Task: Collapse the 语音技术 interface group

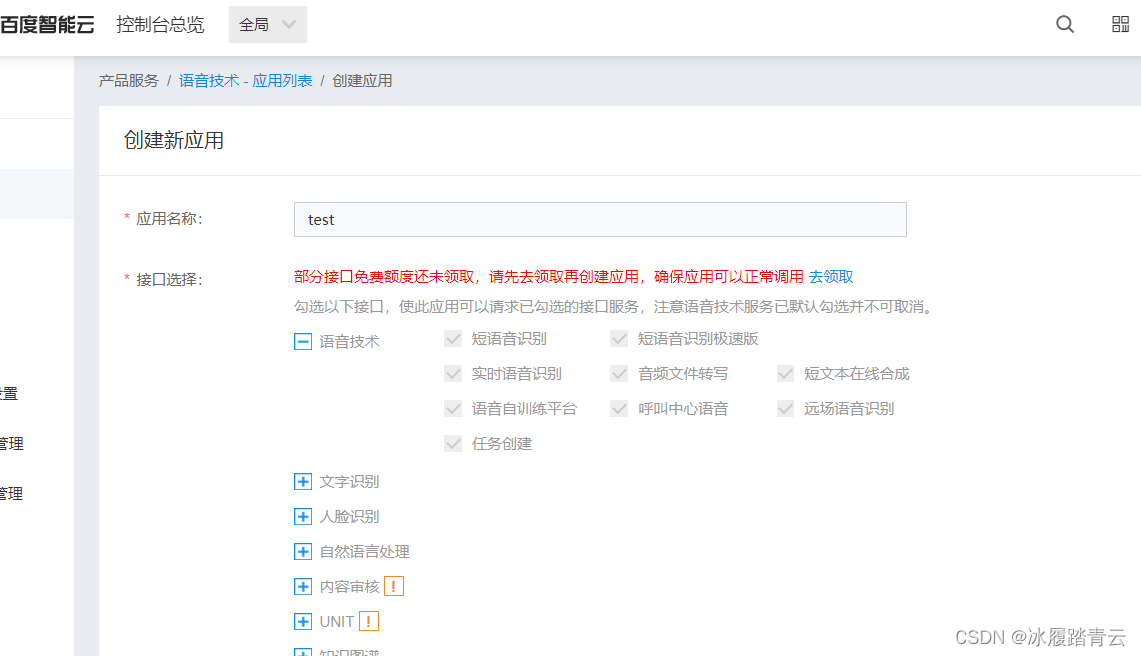Action: click(303, 341)
